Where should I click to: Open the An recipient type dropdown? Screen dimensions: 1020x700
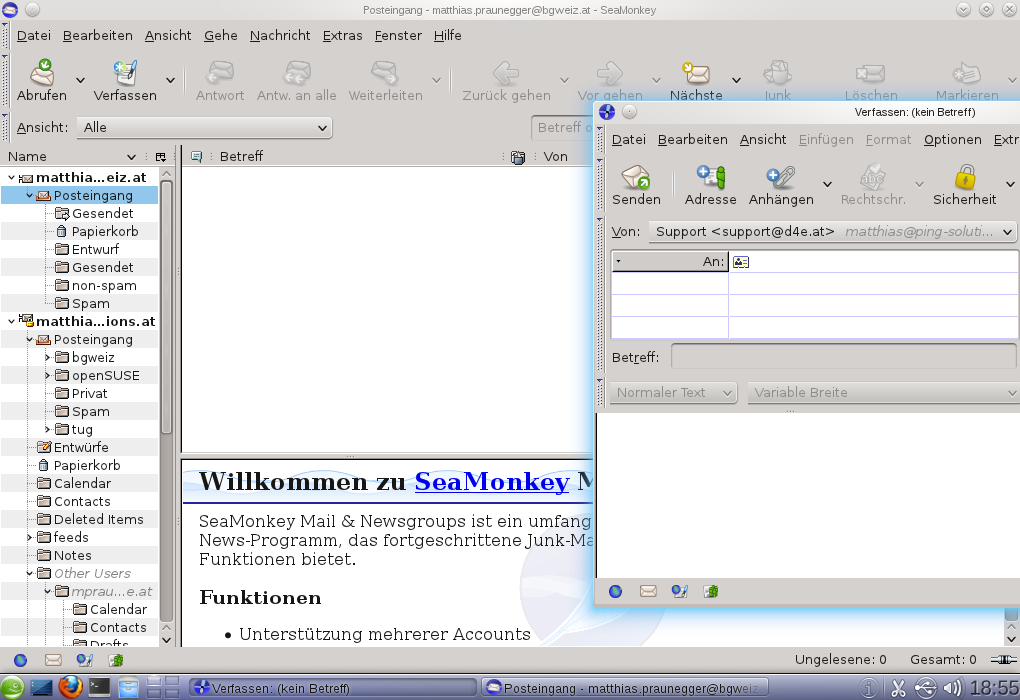(669, 262)
